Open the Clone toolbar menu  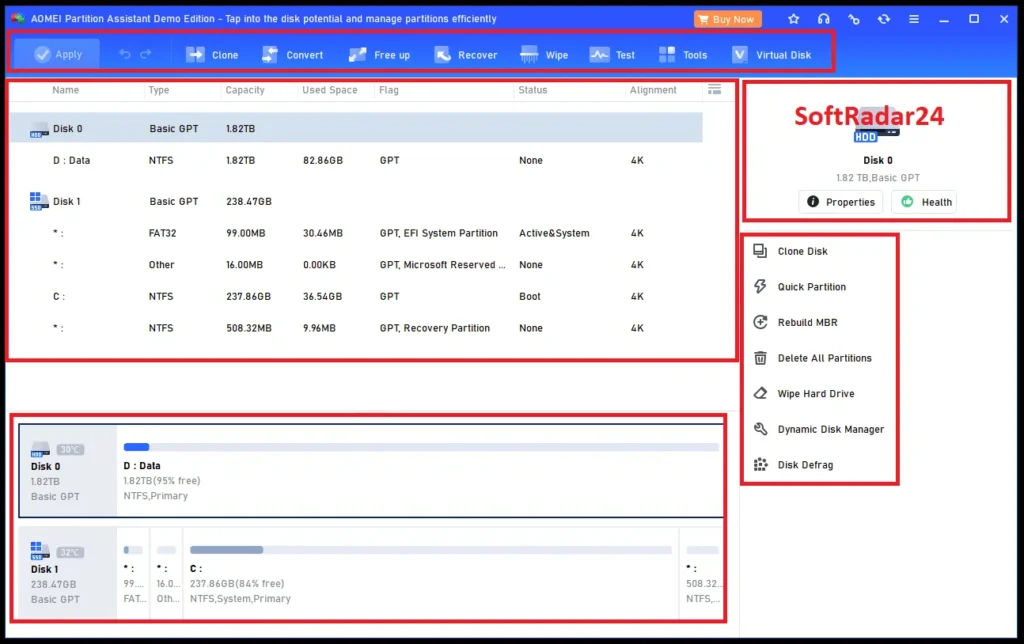212,55
